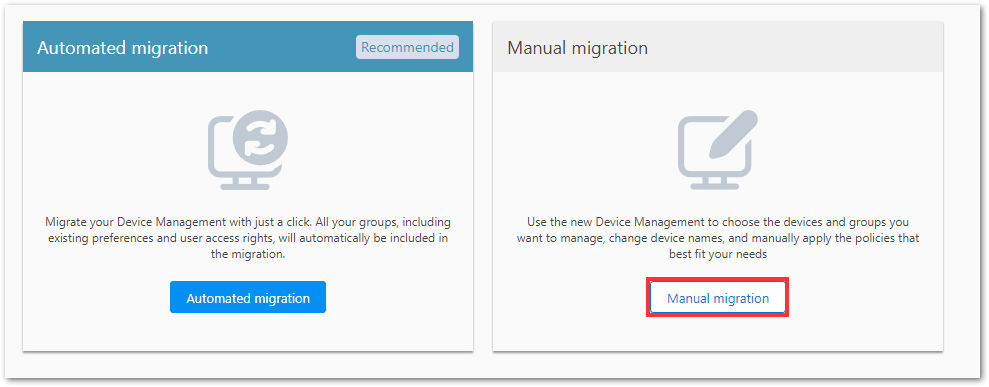Click the manual migration description paragraph
Viewport: 989px width, 387px height.
(718, 239)
